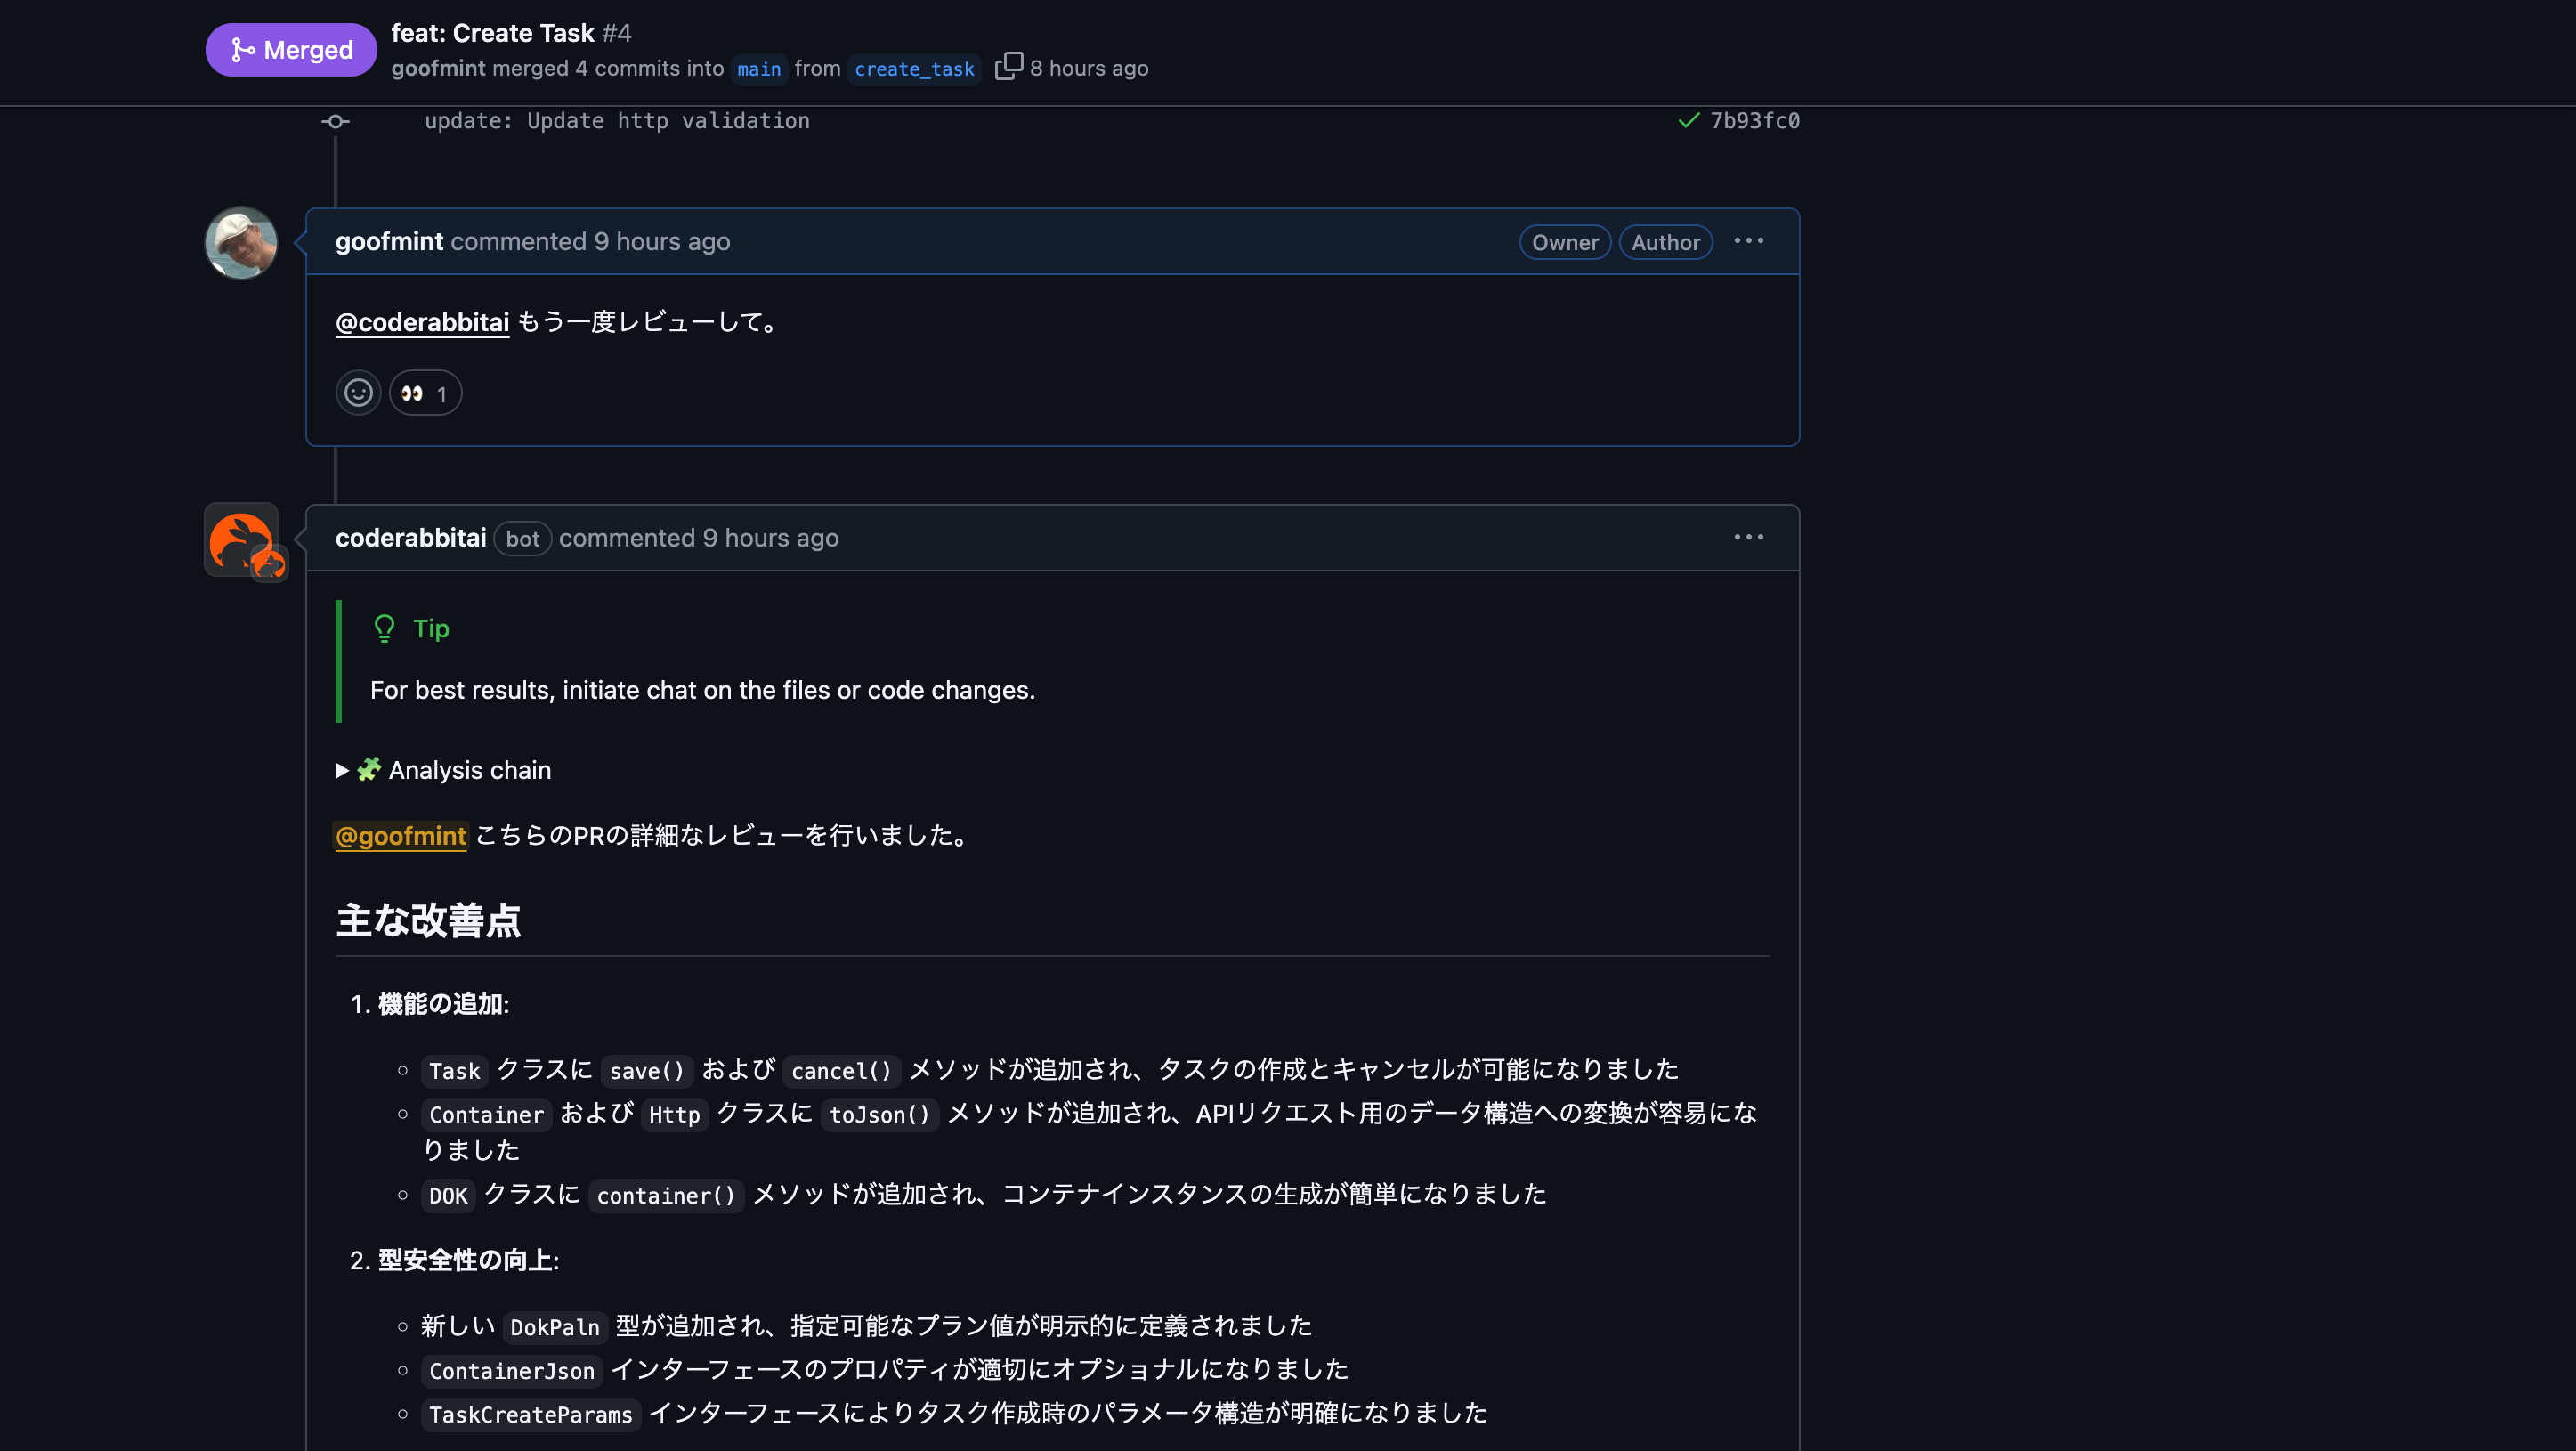Open the add reaction smiley picker
This screenshot has height=1451, width=2576.
(x=358, y=393)
